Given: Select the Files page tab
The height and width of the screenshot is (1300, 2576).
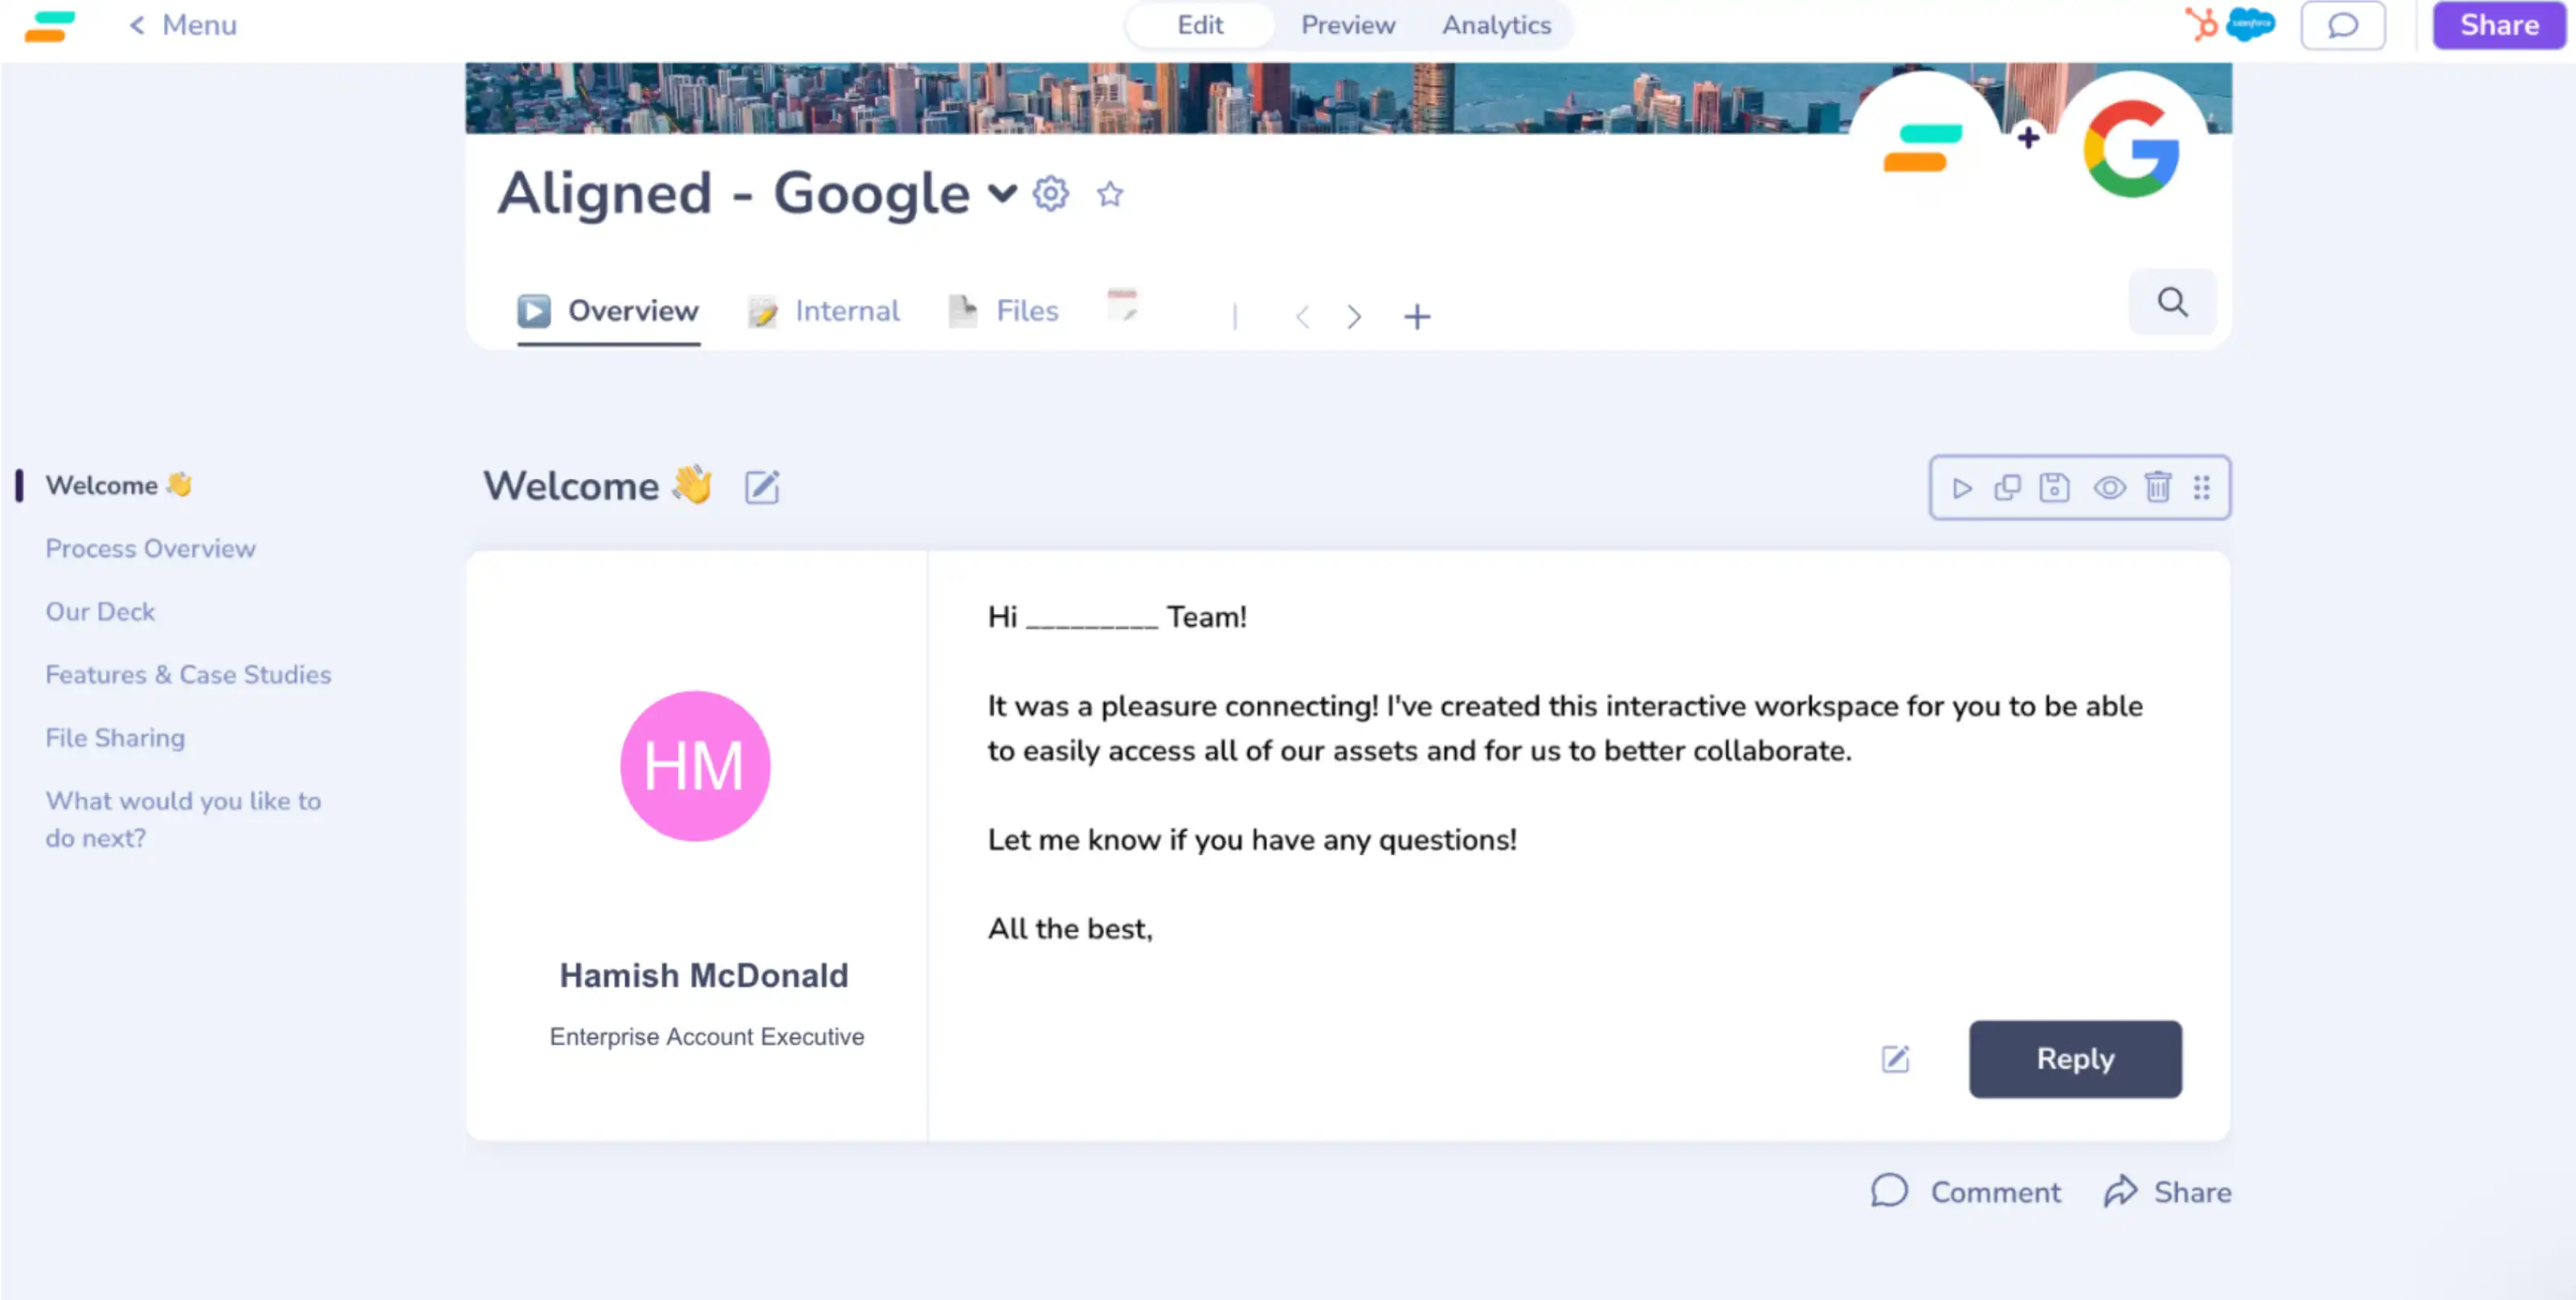Looking at the screenshot, I should coord(1003,312).
